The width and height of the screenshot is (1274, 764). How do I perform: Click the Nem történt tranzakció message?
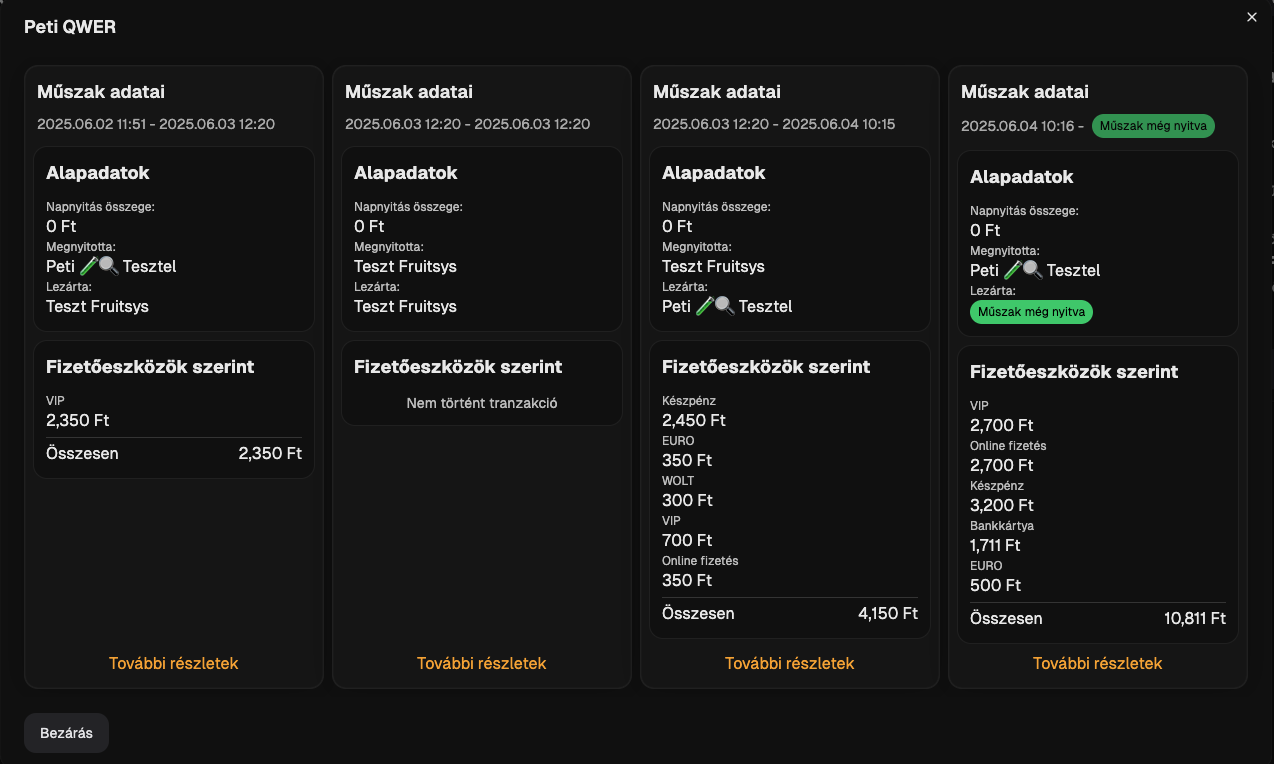(481, 403)
